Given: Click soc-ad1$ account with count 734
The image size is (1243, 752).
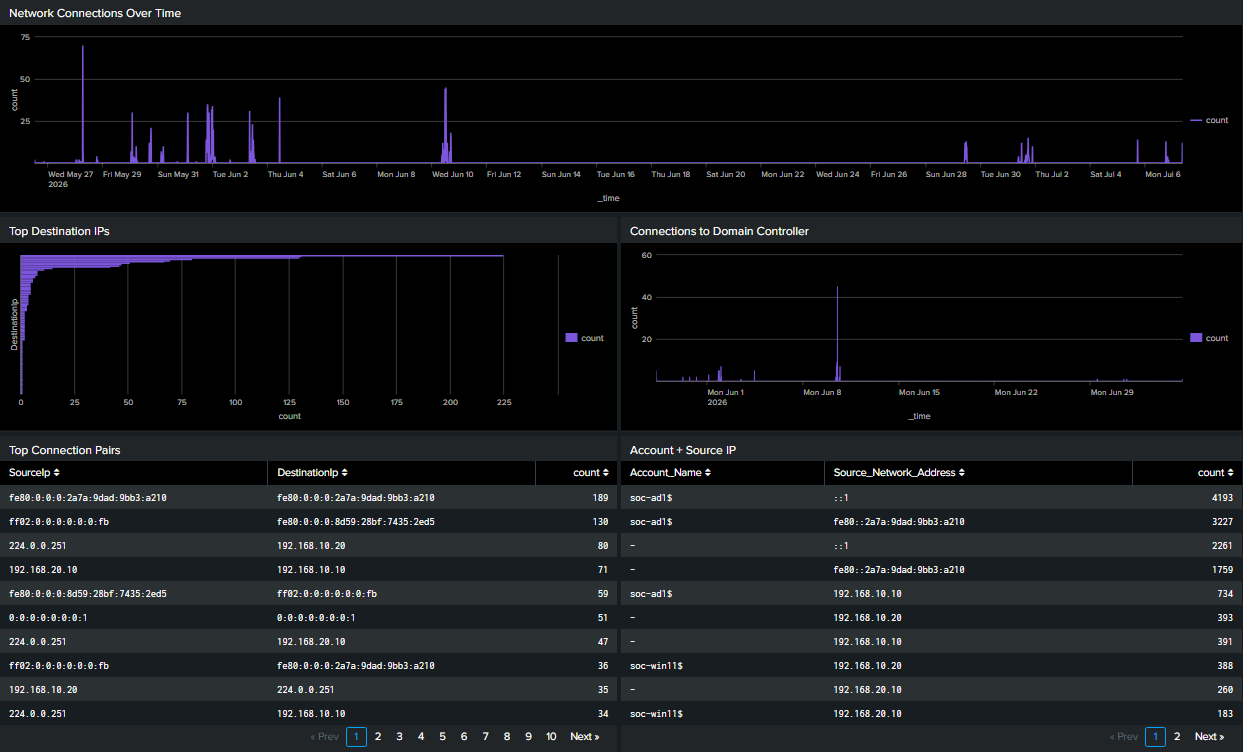Looking at the screenshot, I should coord(651,593).
